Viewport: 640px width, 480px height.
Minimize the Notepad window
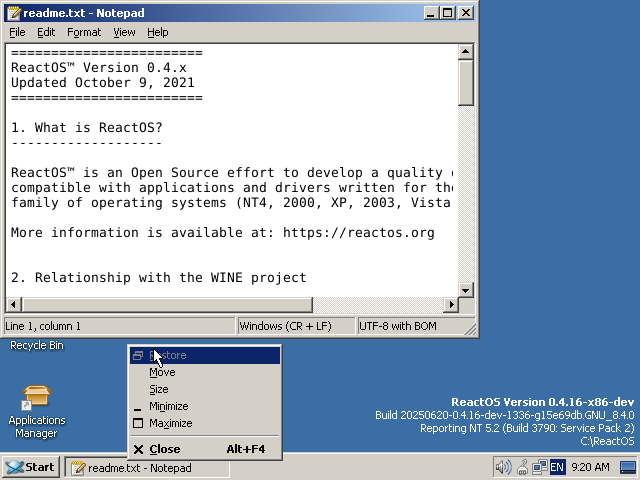tap(431, 13)
